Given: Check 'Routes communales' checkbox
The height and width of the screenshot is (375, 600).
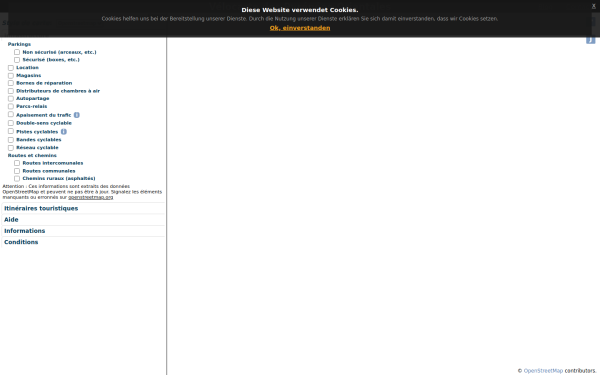Looking at the screenshot, I should 17,171.
